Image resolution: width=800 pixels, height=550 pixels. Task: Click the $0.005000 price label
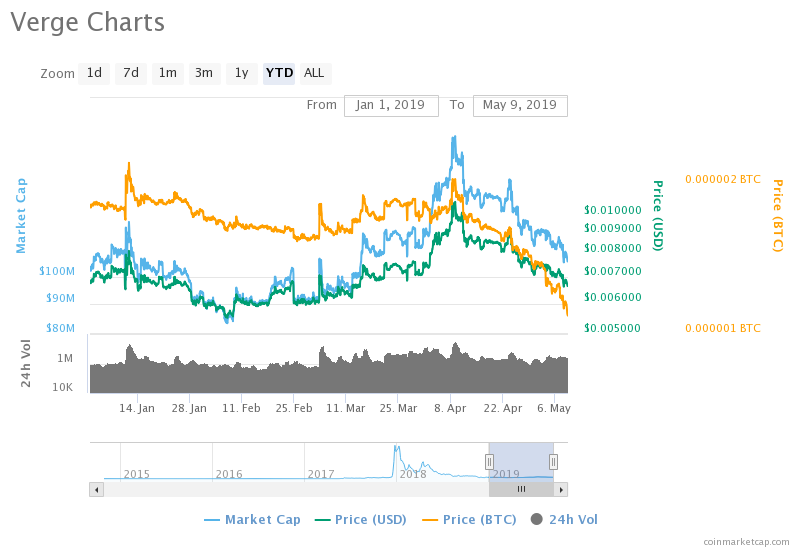pos(612,328)
